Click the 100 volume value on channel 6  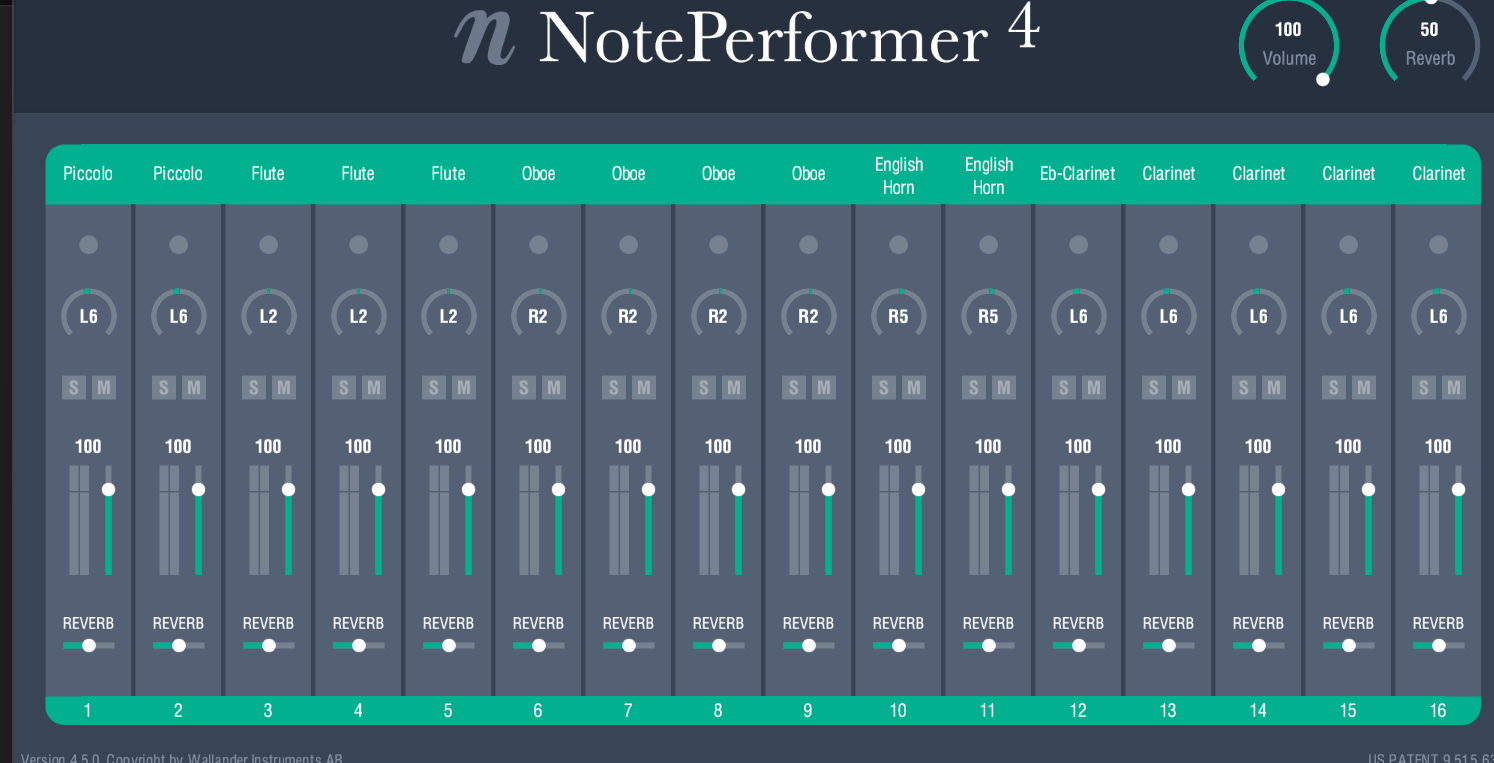[538, 447]
